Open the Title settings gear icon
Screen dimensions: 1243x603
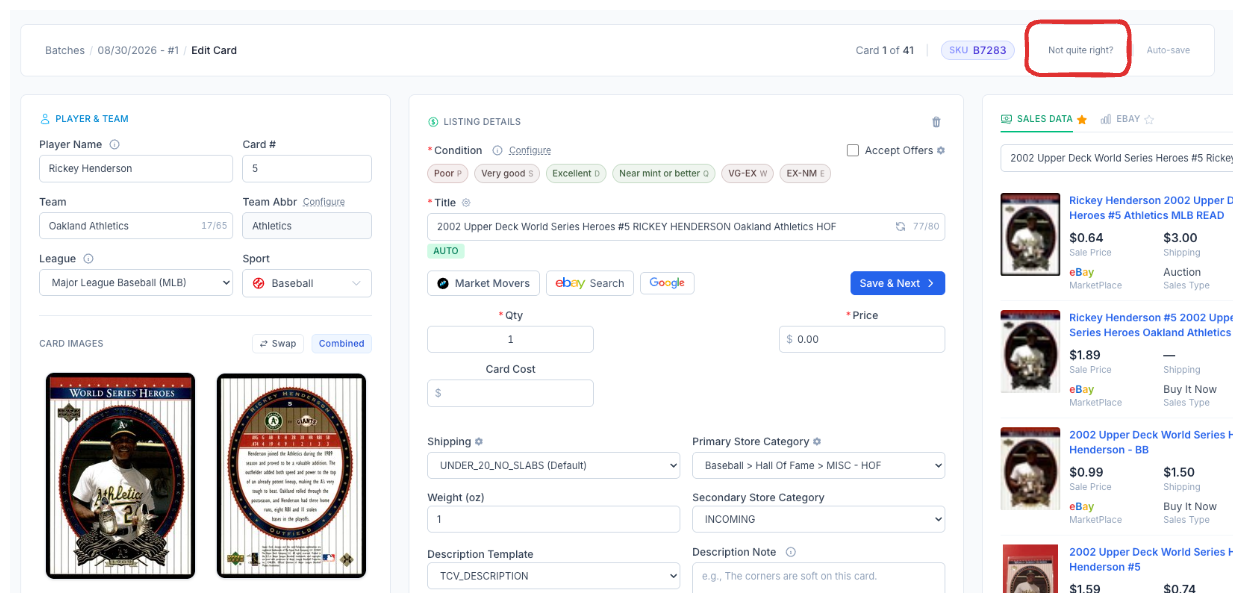click(466, 202)
